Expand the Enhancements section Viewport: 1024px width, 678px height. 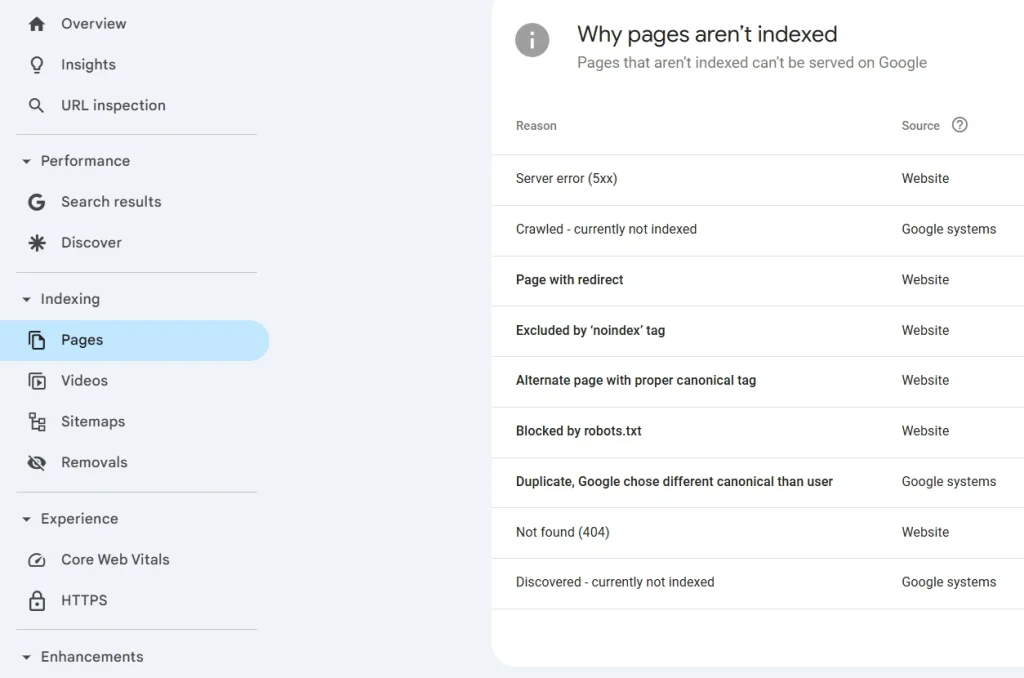click(x=26, y=657)
